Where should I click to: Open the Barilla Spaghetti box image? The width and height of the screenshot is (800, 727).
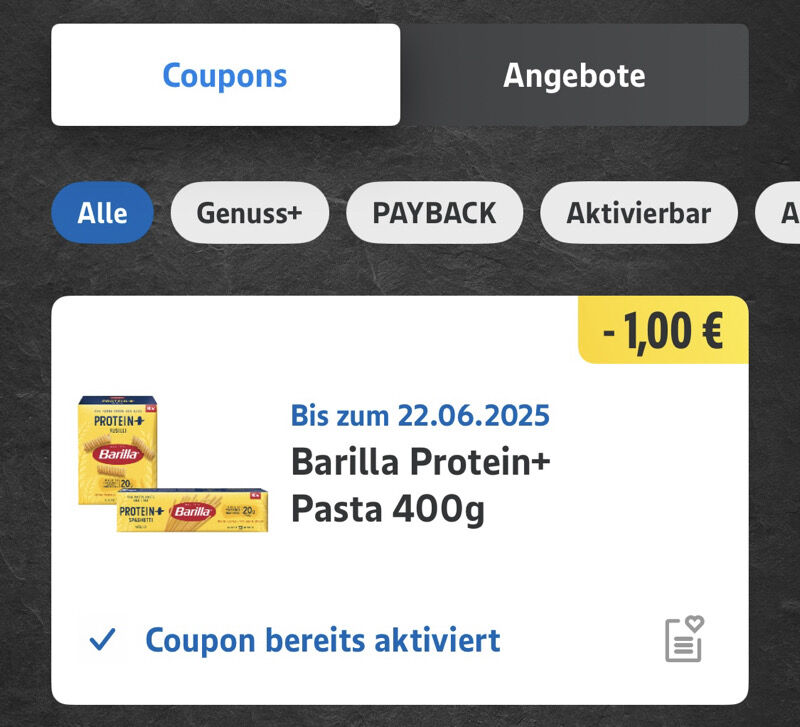coord(192,511)
